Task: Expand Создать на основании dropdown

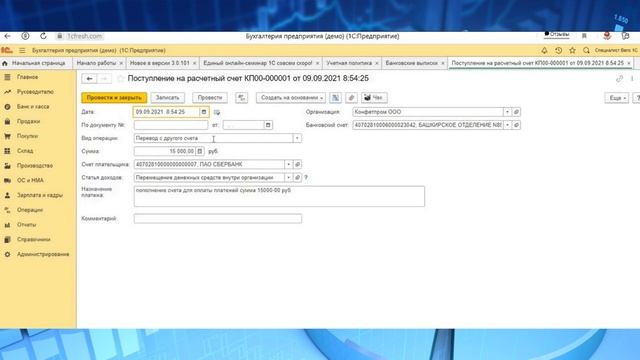Action: pyautogui.click(x=291, y=98)
